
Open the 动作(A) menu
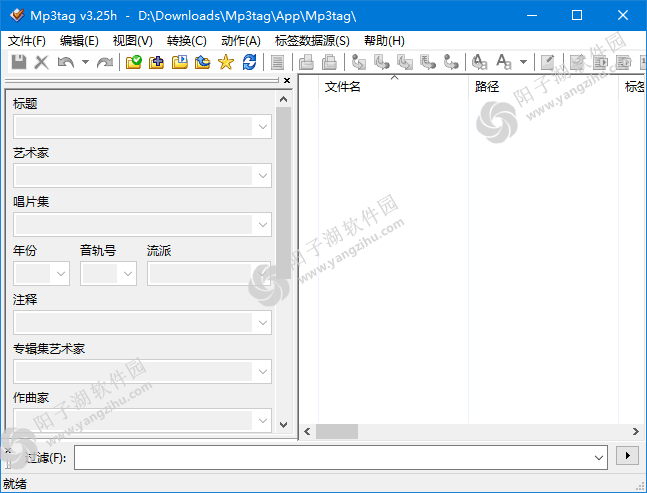241,41
